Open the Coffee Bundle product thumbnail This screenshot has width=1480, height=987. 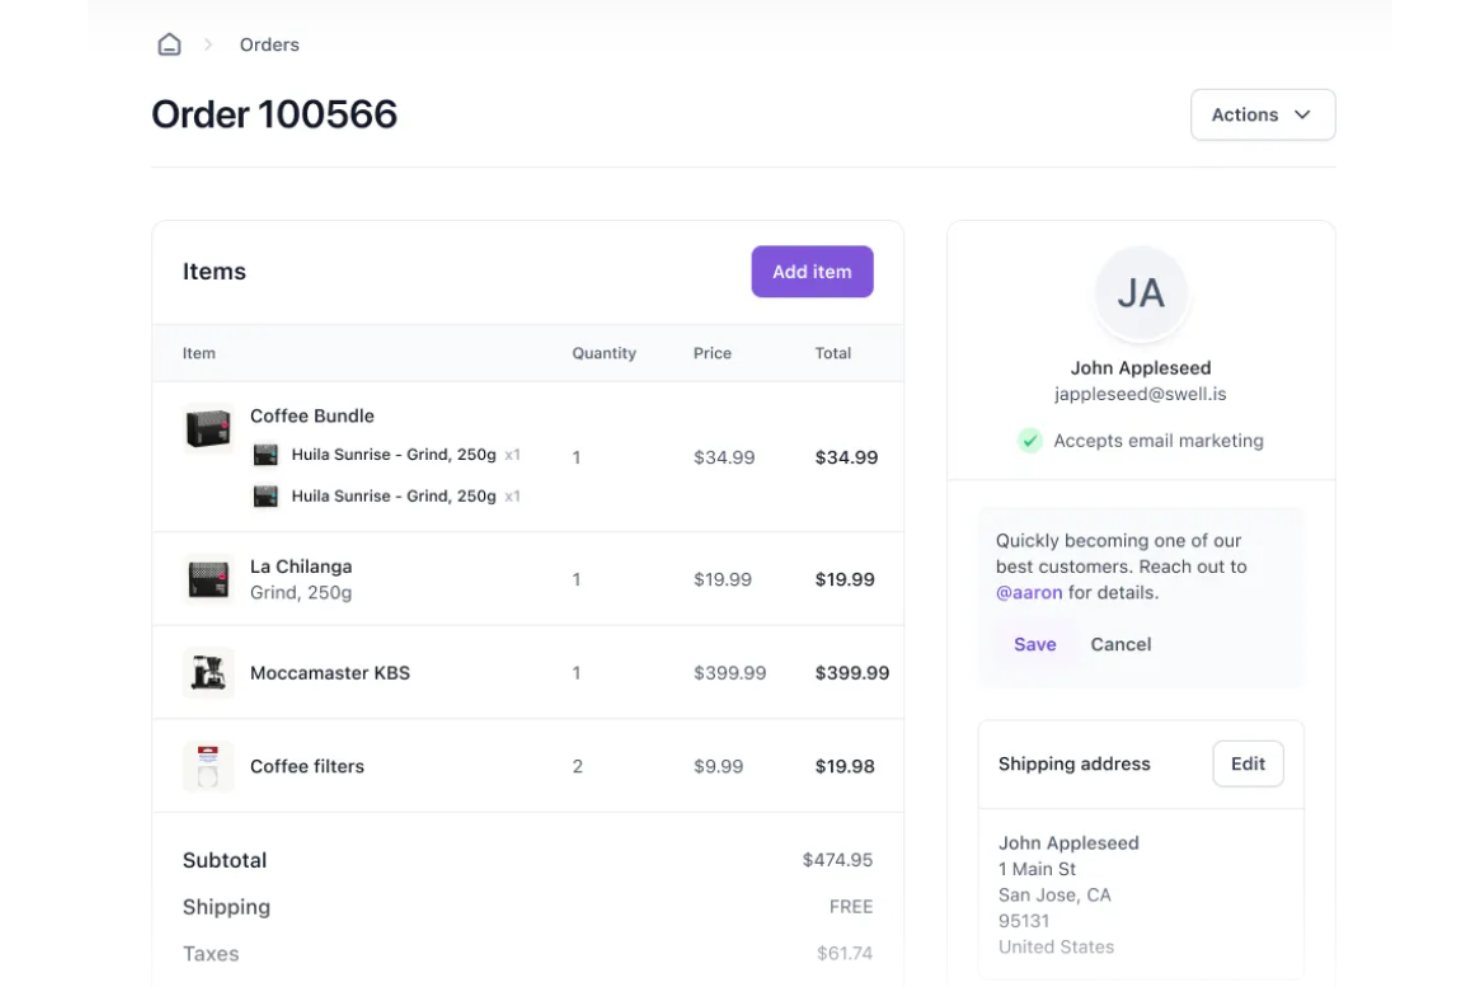click(x=207, y=429)
